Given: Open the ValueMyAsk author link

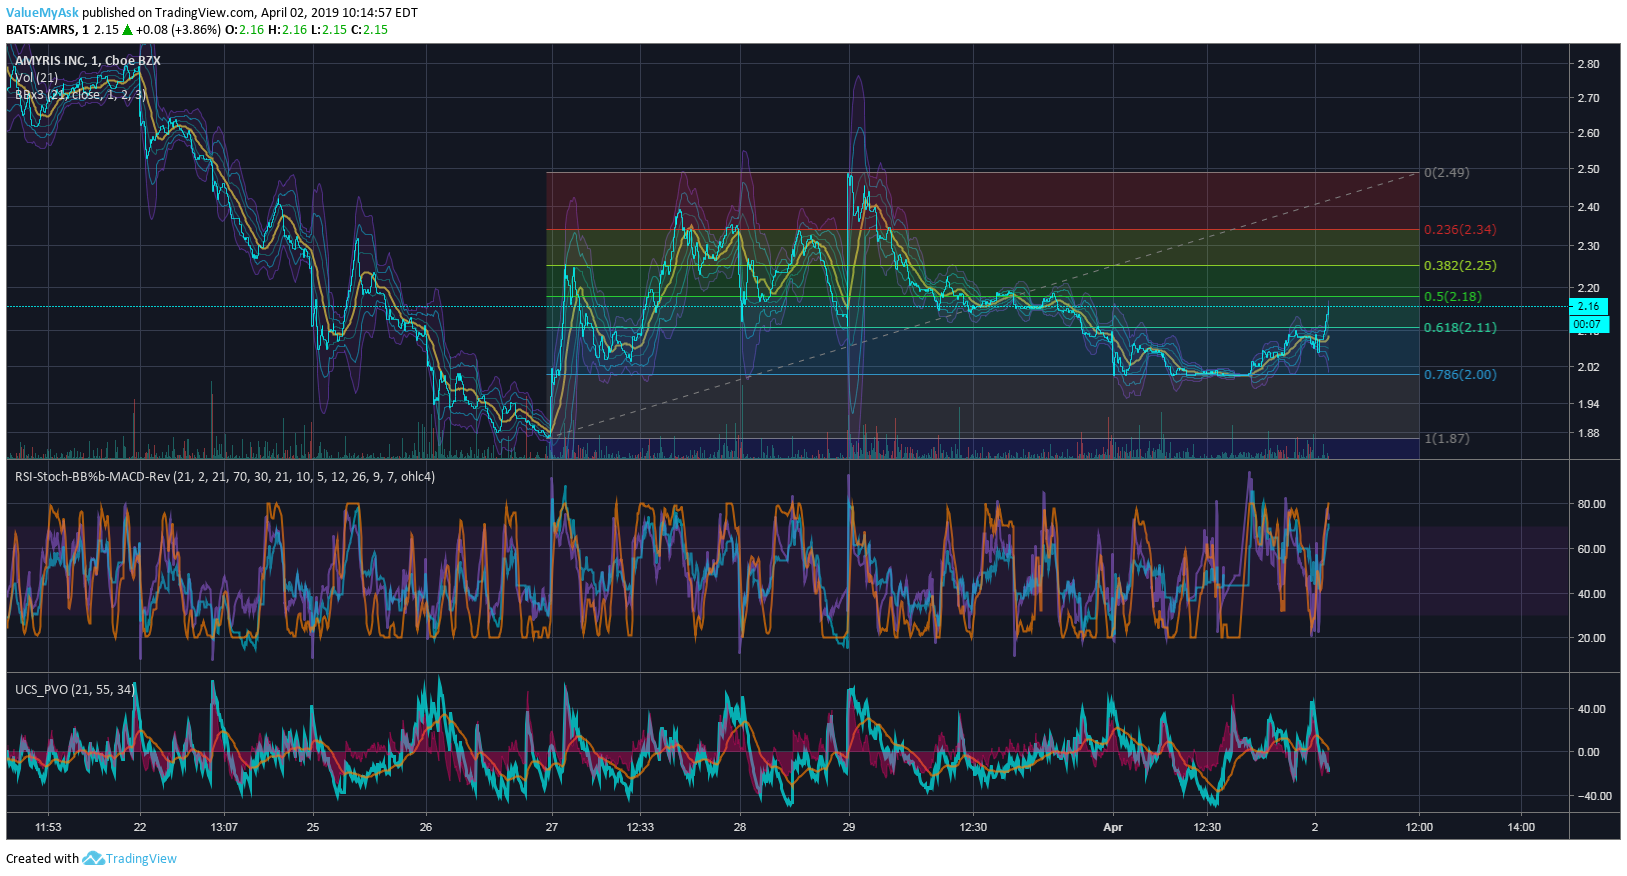Looking at the screenshot, I should pos(42,13).
